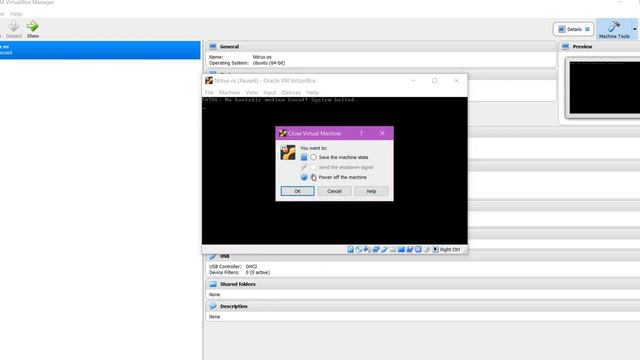Click the Device Filters 0 (0 active) value

click(258, 273)
